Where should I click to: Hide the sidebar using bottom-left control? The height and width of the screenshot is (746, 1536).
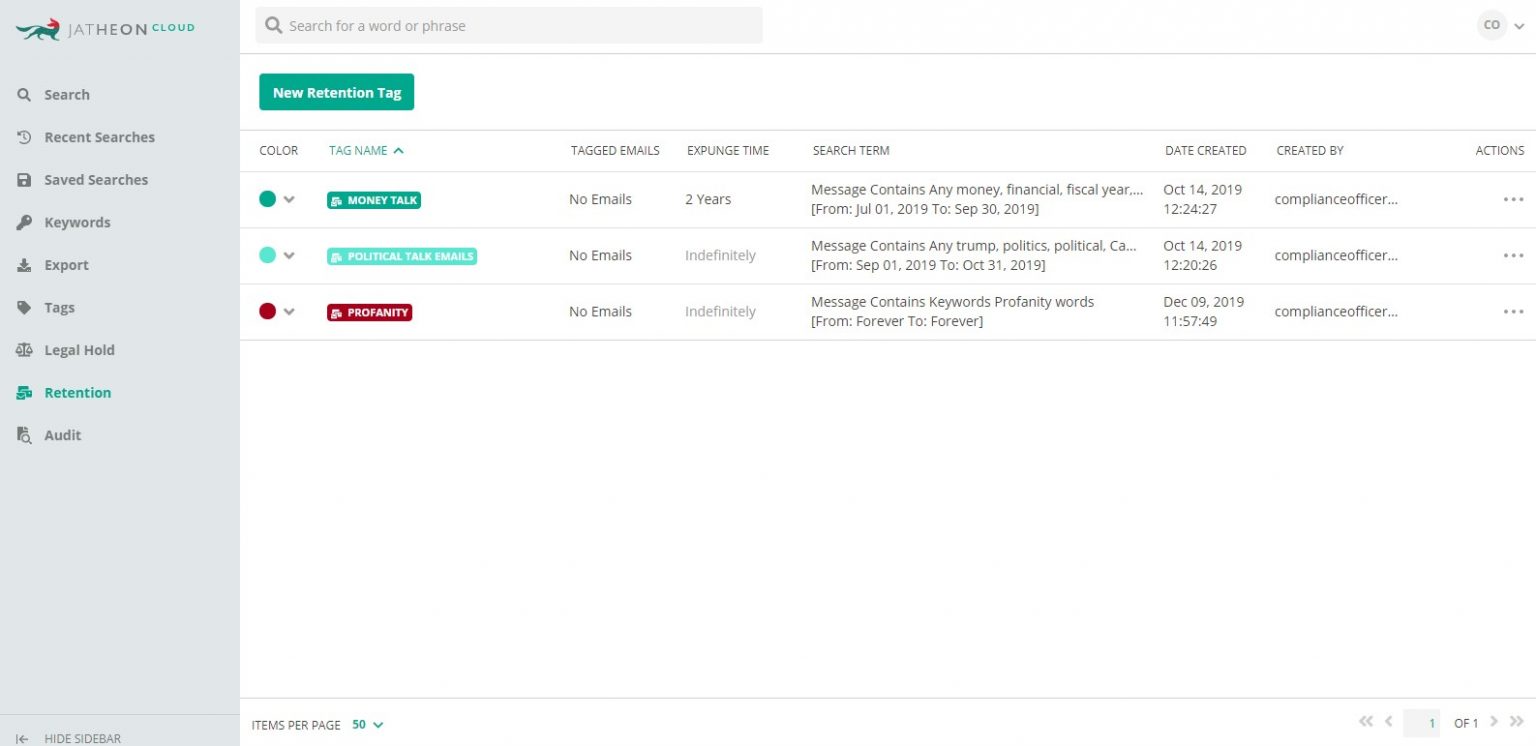tap(70, 737)
